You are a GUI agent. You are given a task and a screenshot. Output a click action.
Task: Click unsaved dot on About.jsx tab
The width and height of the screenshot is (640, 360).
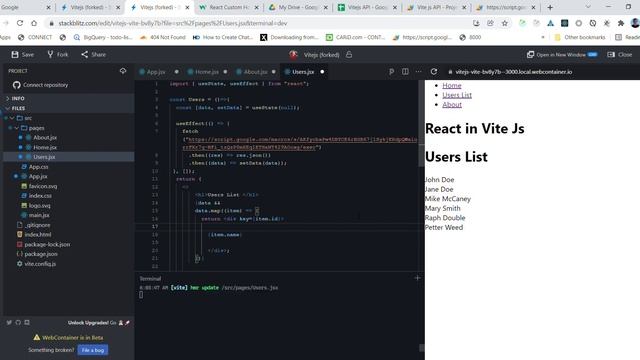(273, 72)
